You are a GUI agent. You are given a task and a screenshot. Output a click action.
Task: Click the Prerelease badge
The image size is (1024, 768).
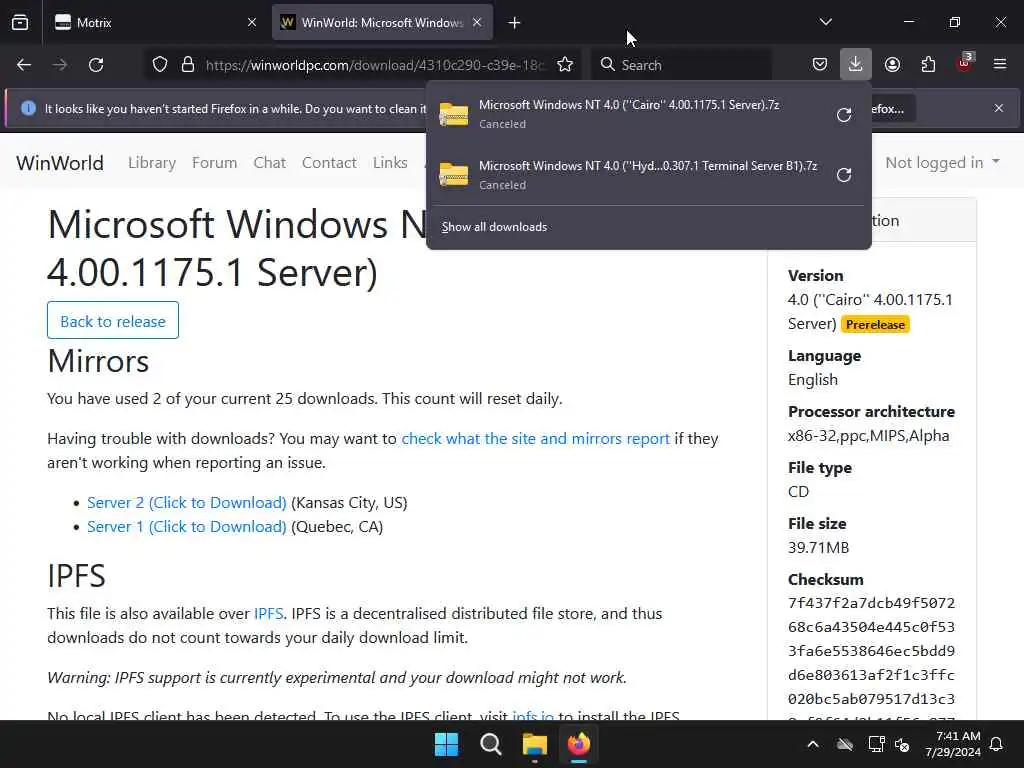875,325
